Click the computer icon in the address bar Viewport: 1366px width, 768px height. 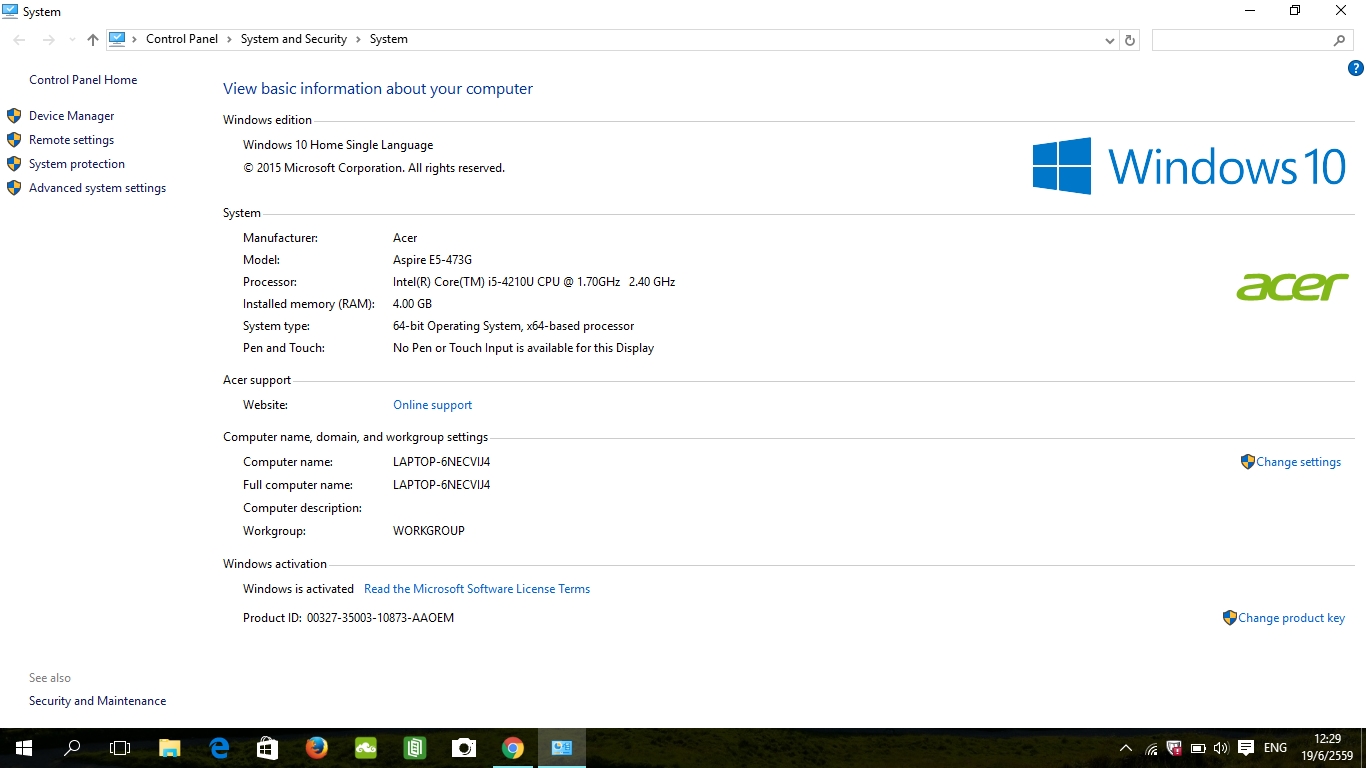(117, 39)
